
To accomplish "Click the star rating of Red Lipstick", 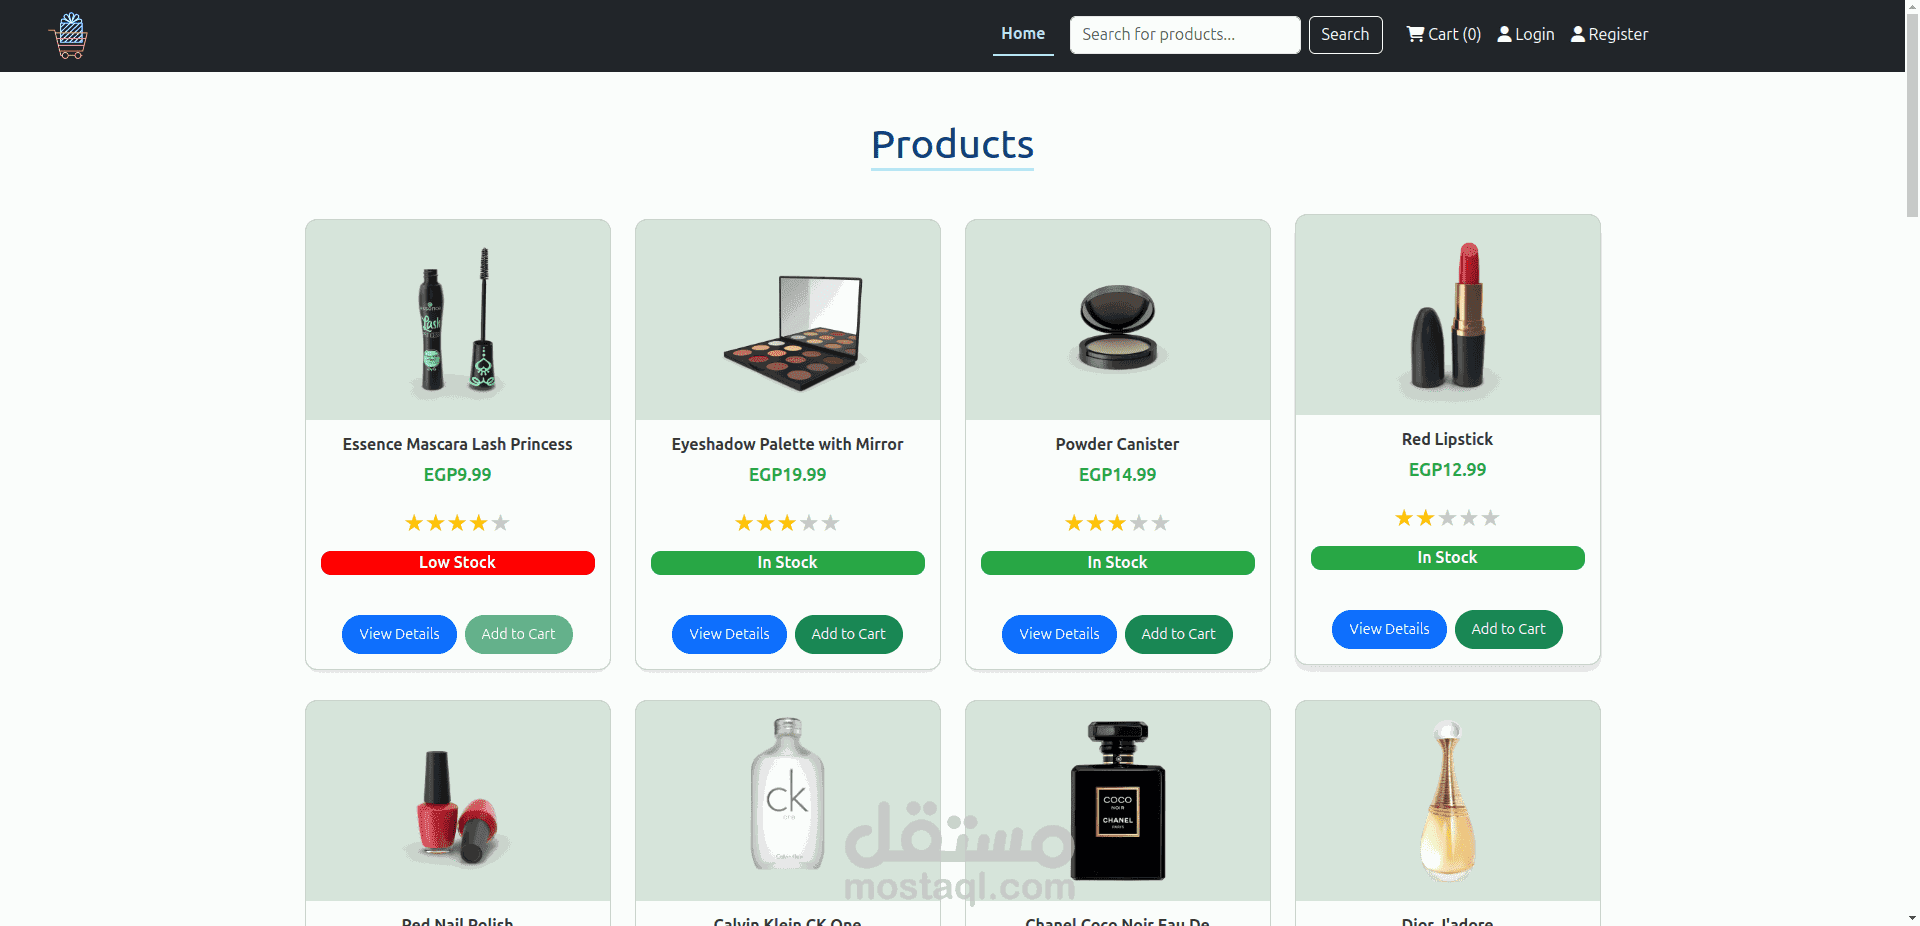I will pos(1447,518).
